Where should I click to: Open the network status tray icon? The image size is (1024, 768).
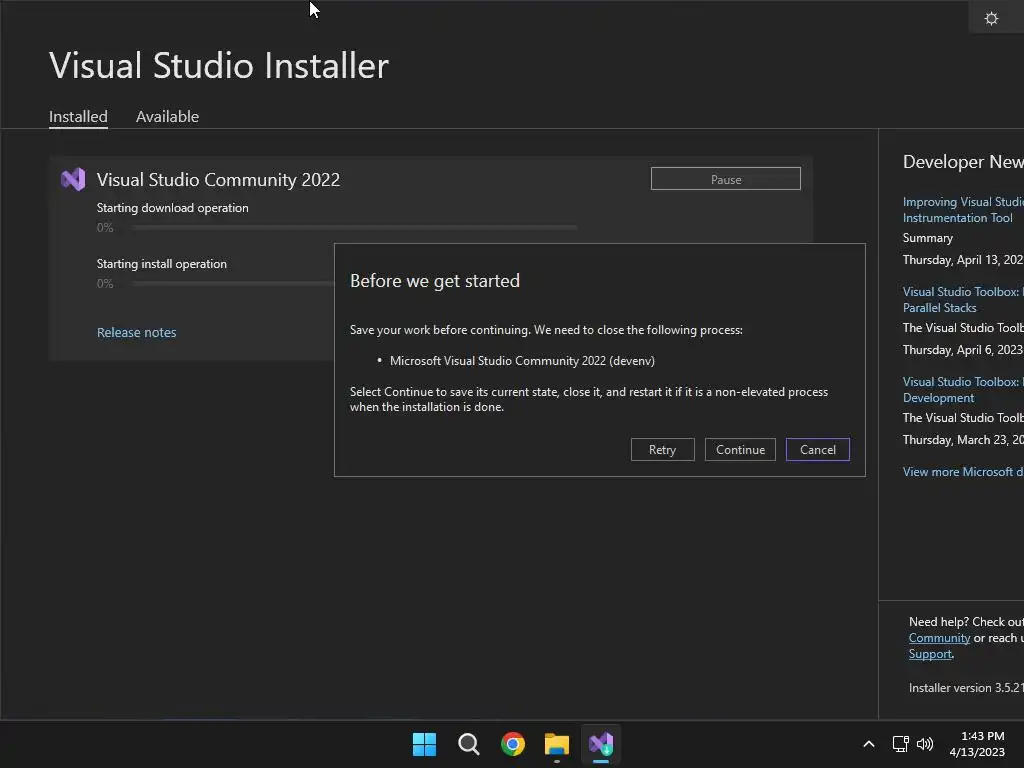[900, 744]
